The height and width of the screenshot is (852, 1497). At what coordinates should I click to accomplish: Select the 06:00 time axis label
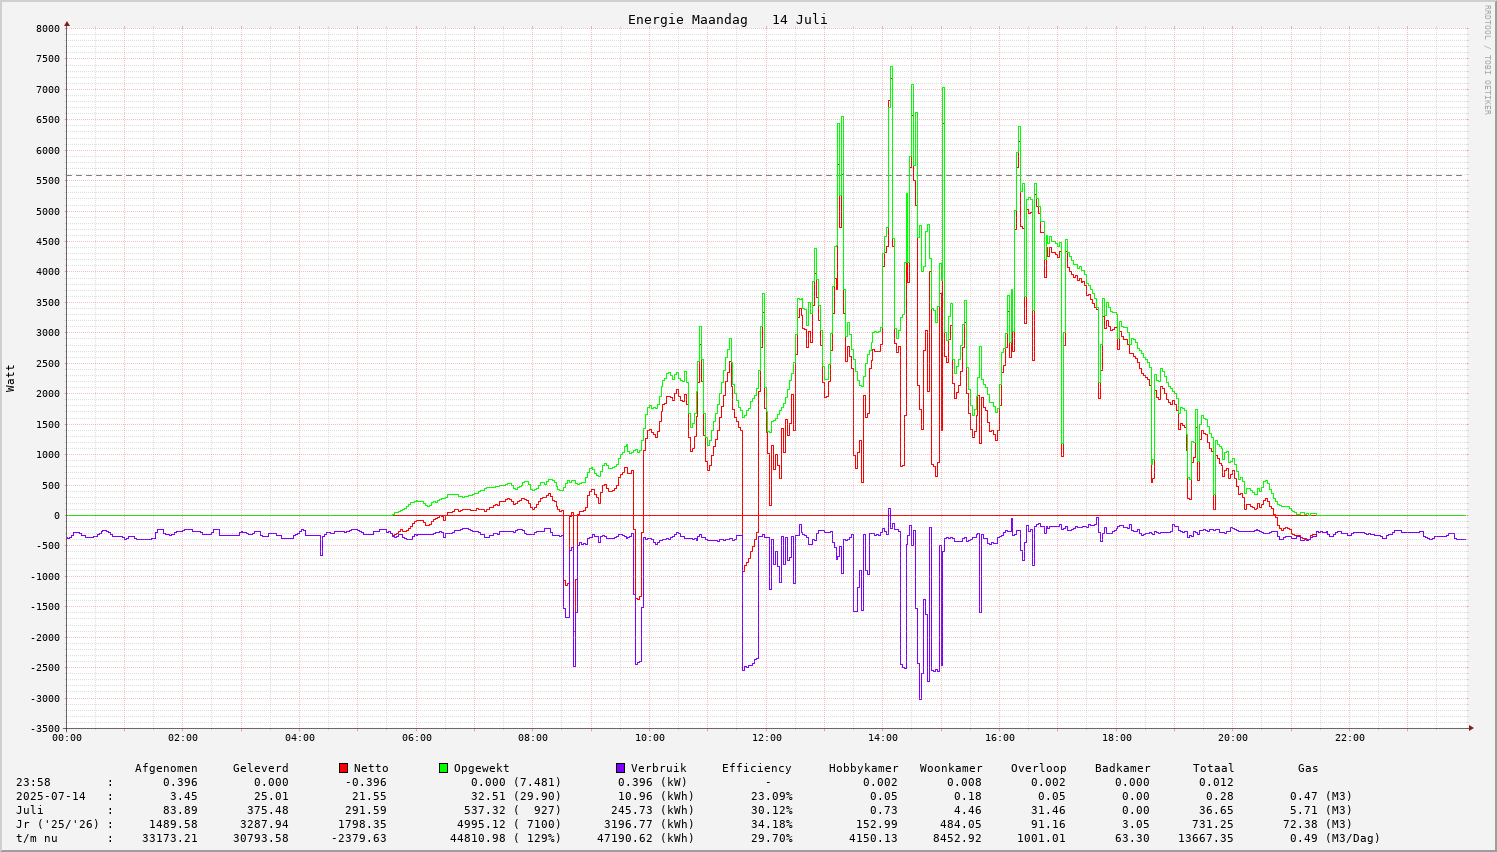[416, 738]
